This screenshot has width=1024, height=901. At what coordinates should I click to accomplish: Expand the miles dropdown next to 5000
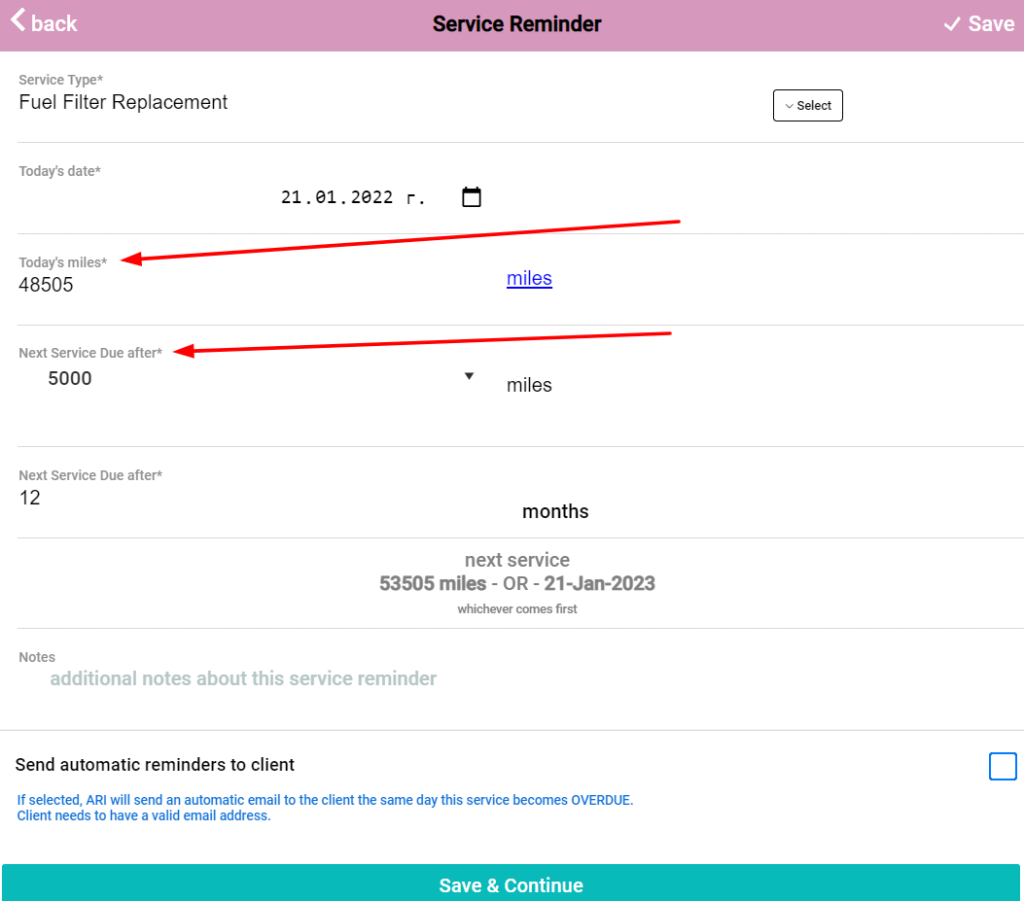pos(469,376)
